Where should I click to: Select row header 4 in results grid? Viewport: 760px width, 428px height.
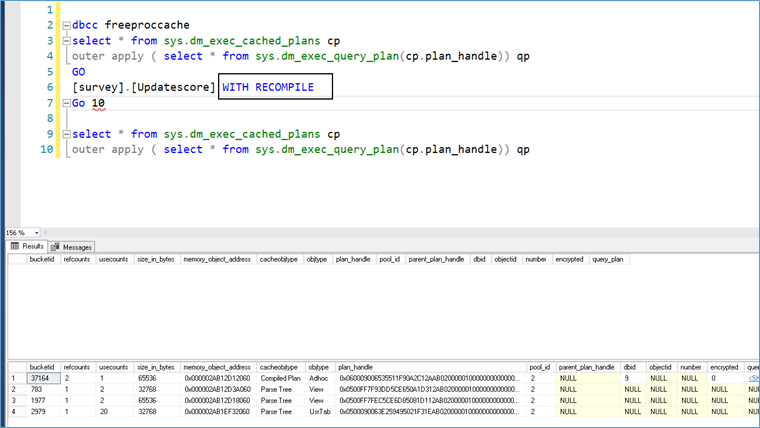point(17,412)
